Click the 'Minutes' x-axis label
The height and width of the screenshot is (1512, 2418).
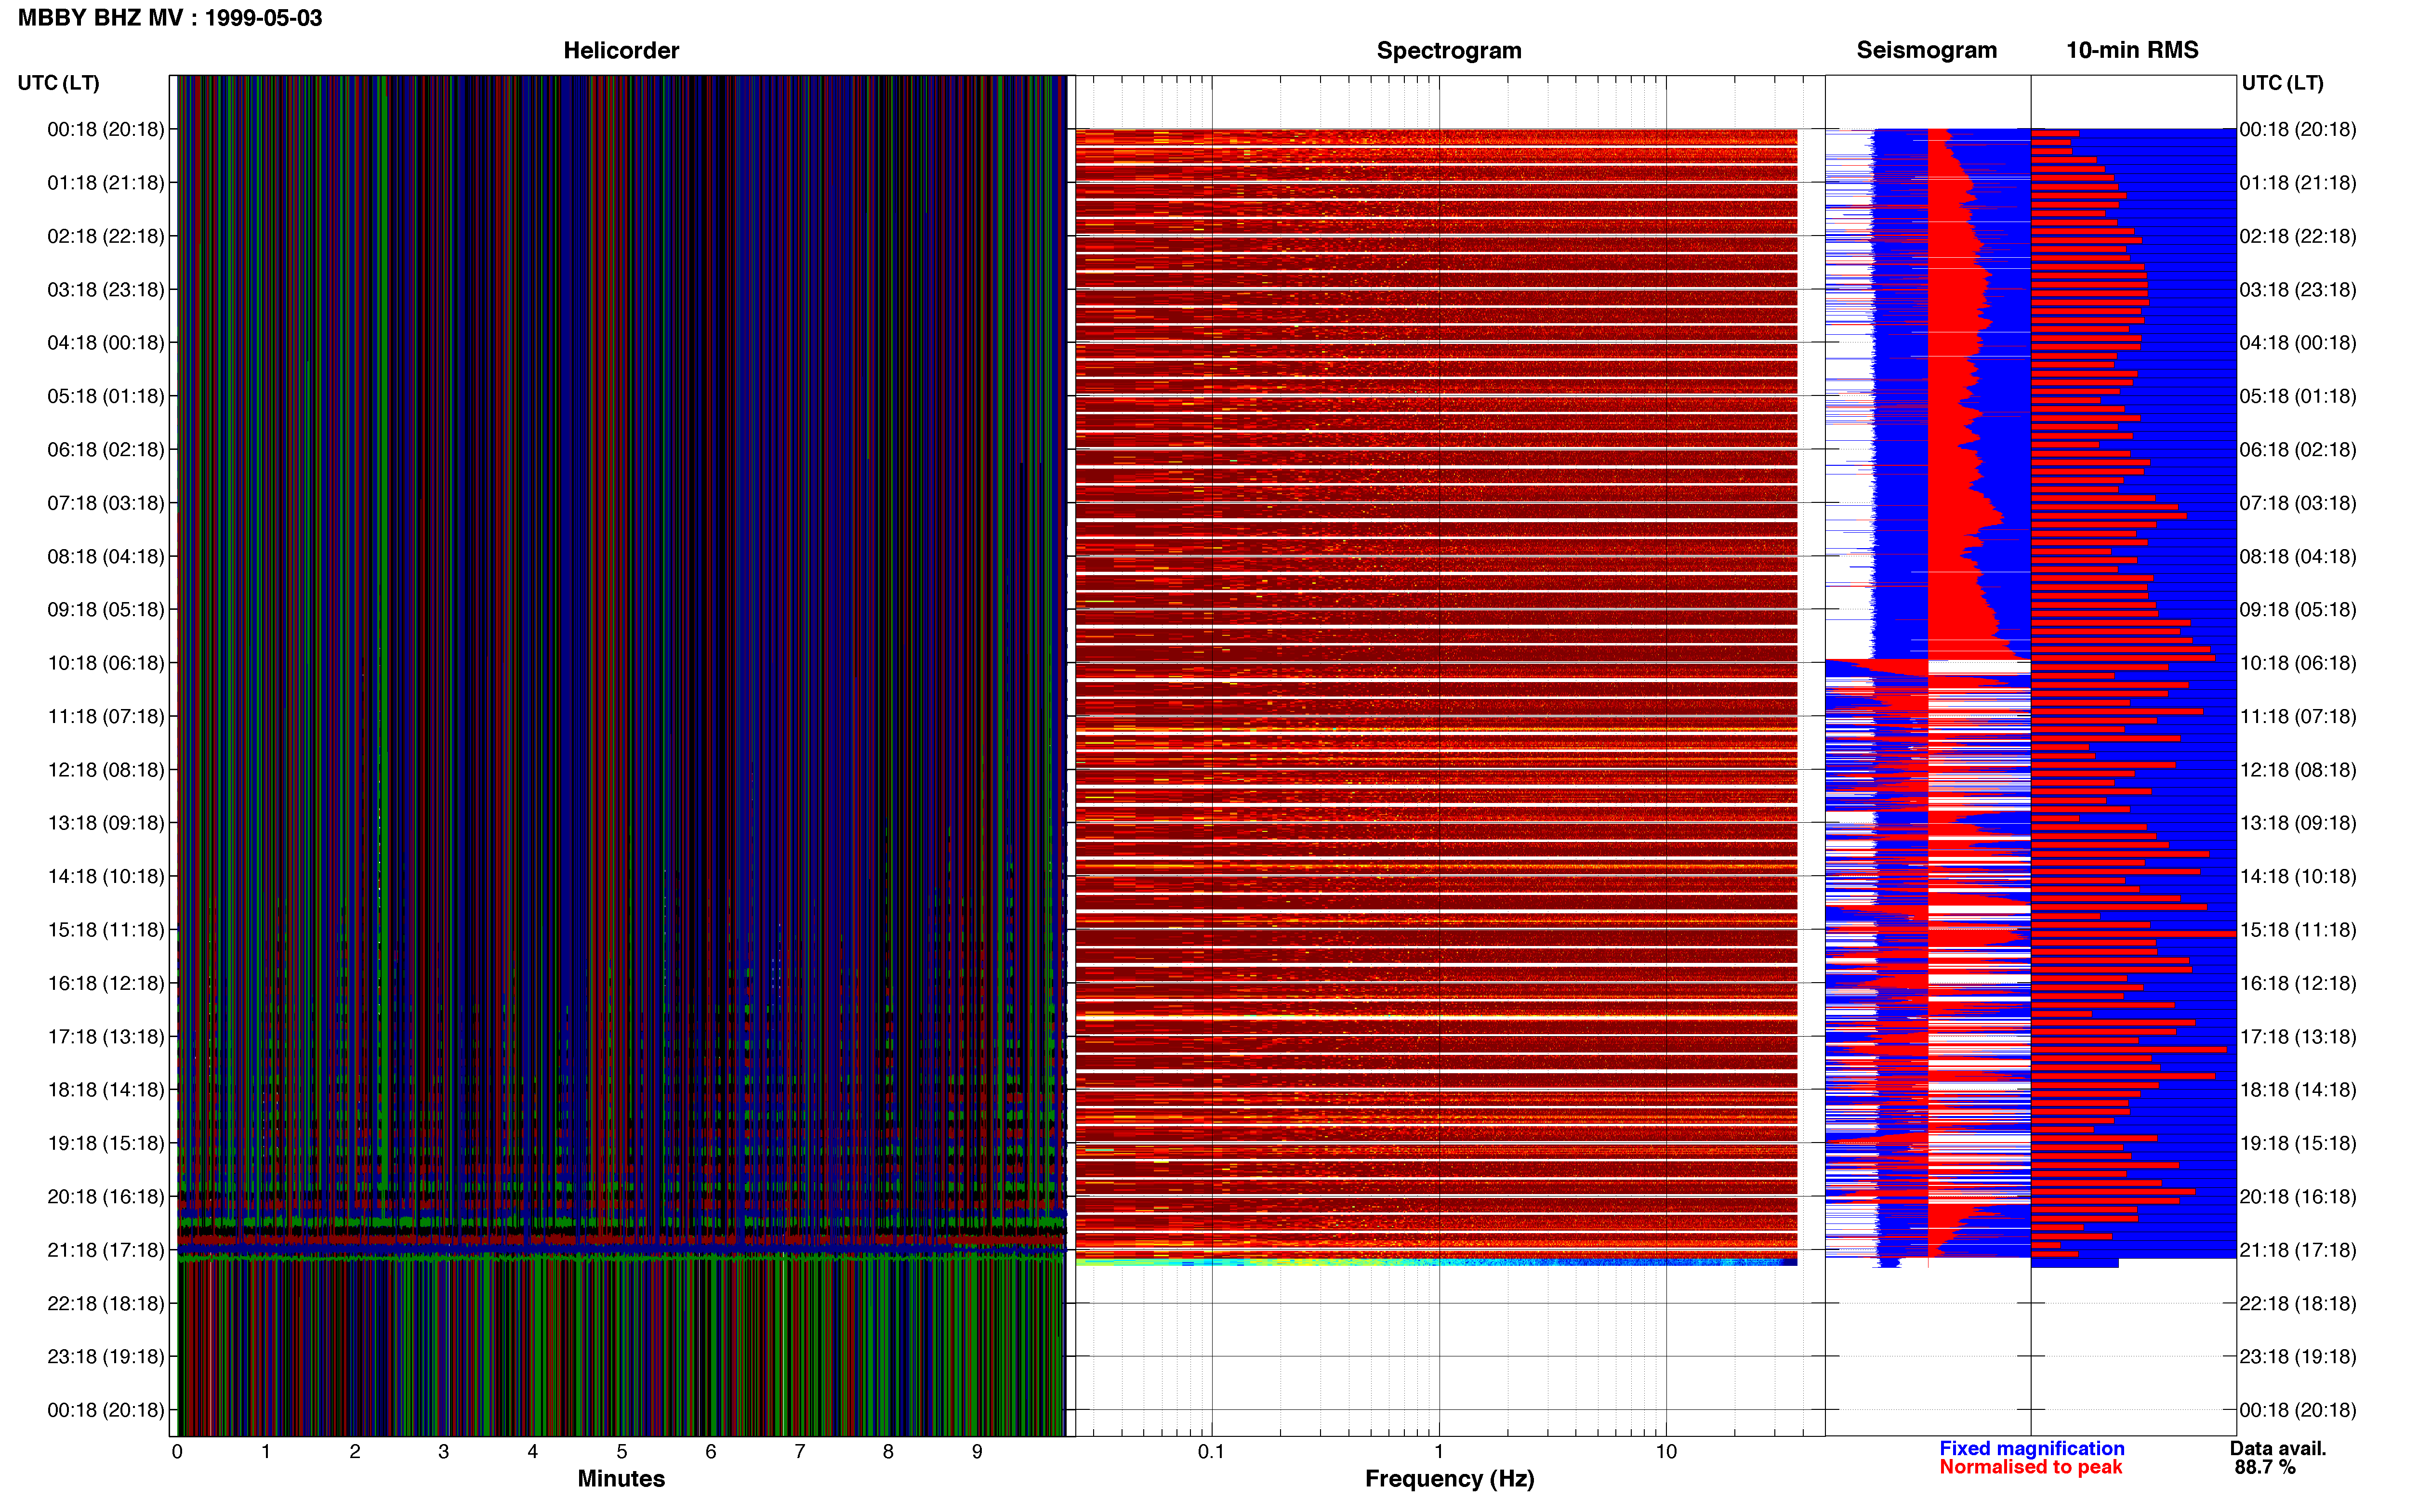621,1479
